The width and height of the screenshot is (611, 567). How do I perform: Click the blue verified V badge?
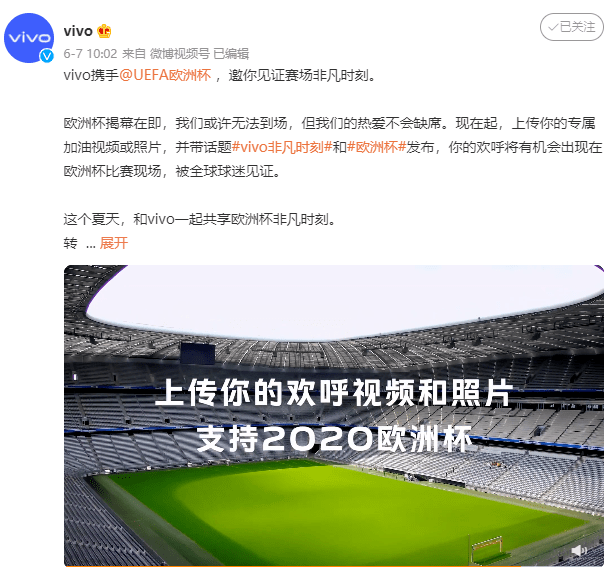pos(47,56)
